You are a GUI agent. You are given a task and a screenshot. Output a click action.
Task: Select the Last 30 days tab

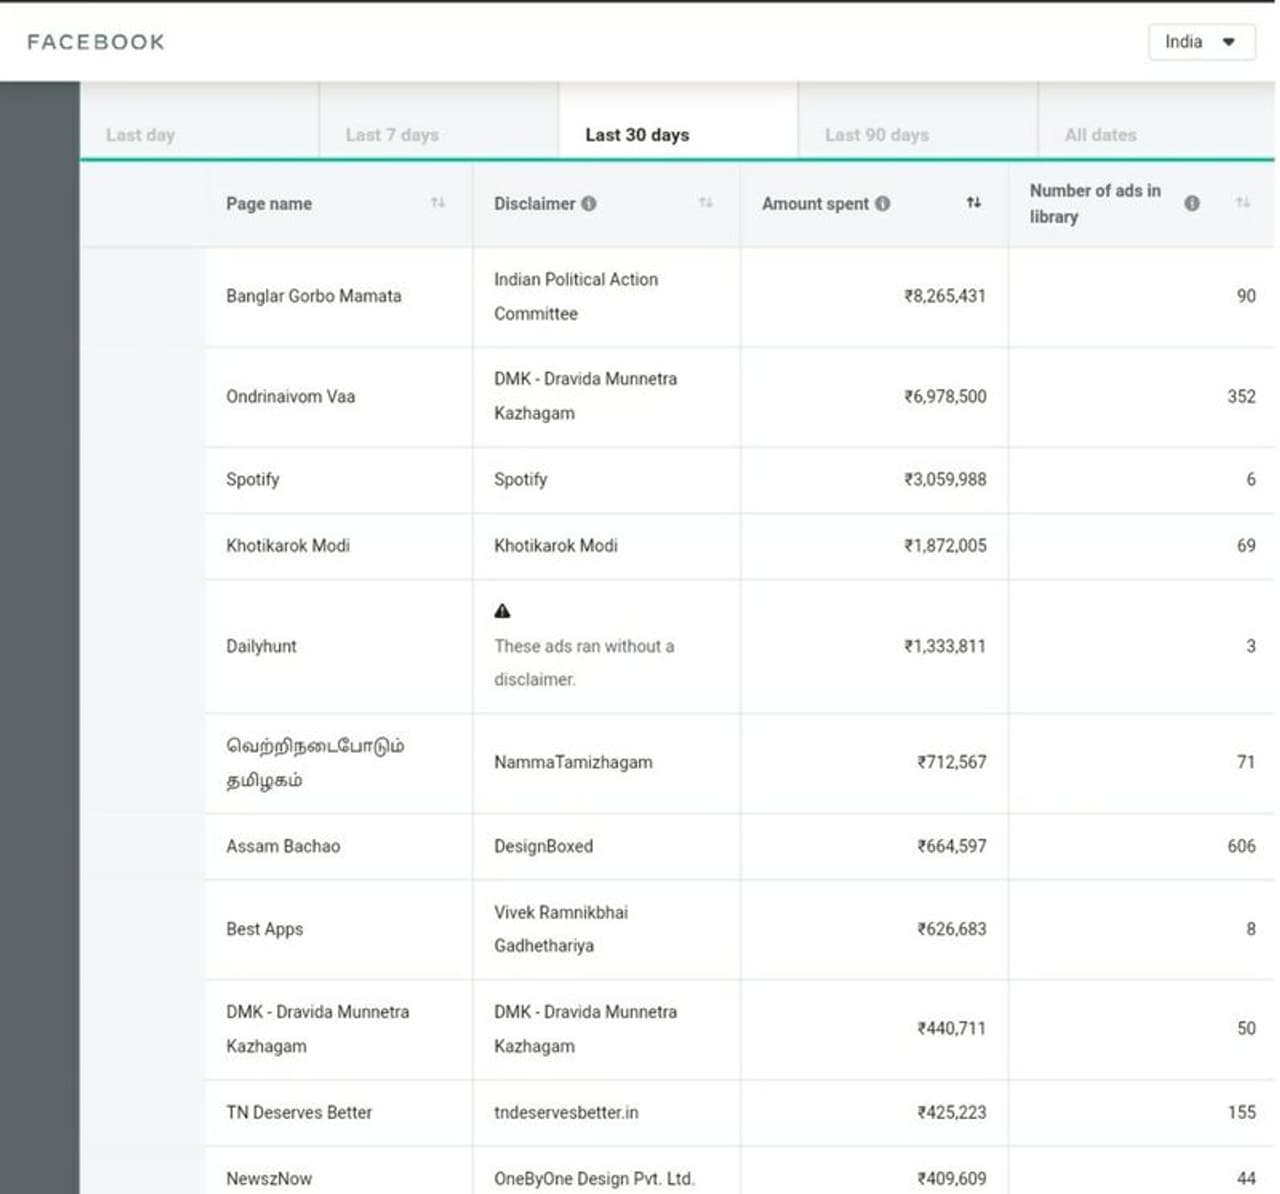click(637, 135)
